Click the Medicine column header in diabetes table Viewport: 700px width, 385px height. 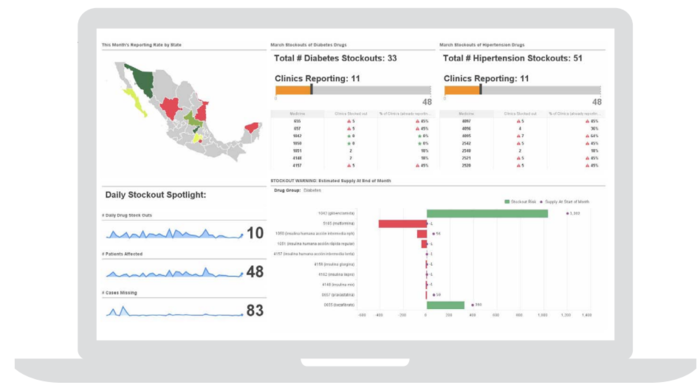point(297,114)
